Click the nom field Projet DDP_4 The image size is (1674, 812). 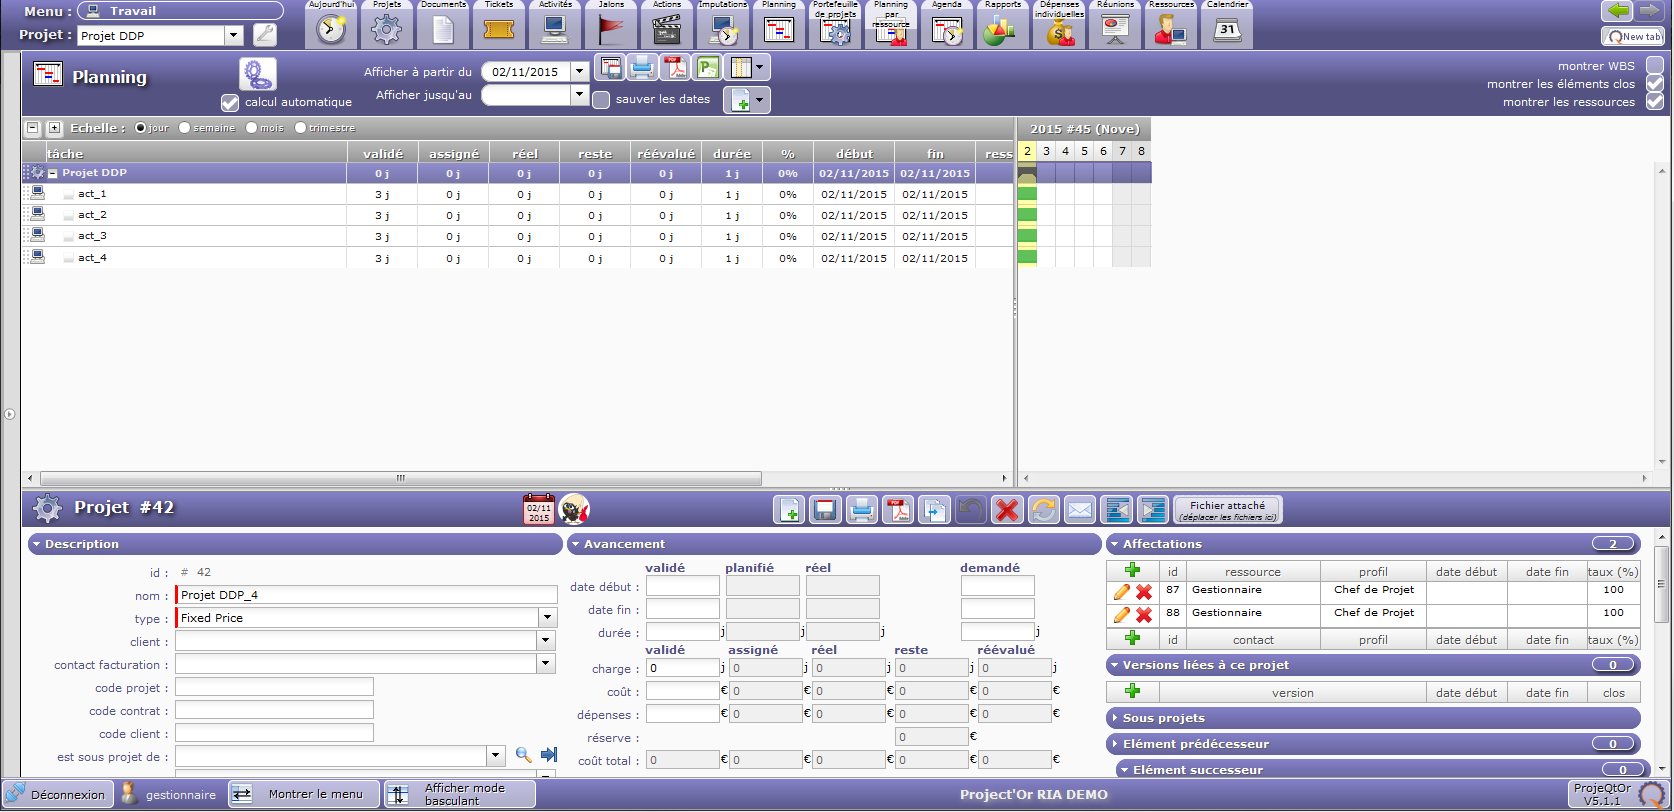[x=366, y=595]
